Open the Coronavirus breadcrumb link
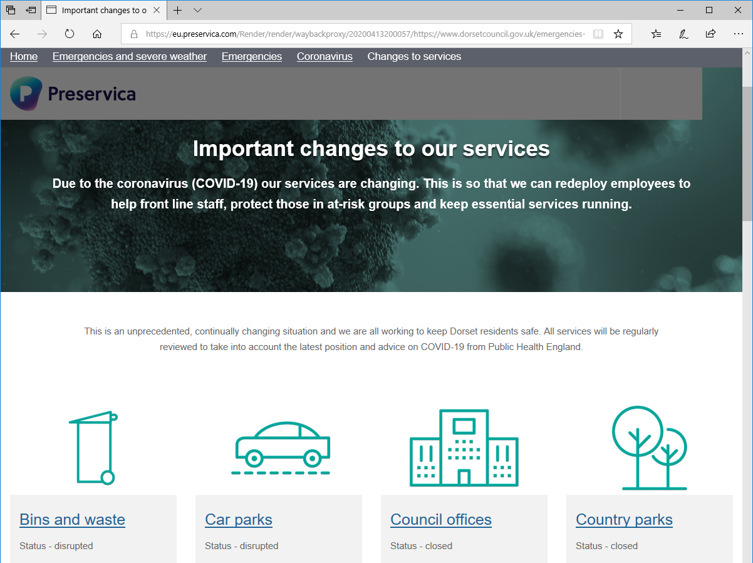Image resolution: width=753 pixels, height=563 pixels. [325, 57]
